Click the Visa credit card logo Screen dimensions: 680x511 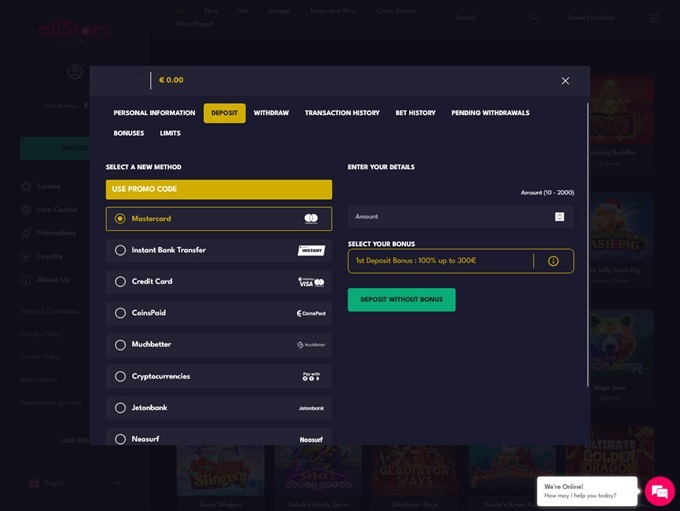click(311, 282)
